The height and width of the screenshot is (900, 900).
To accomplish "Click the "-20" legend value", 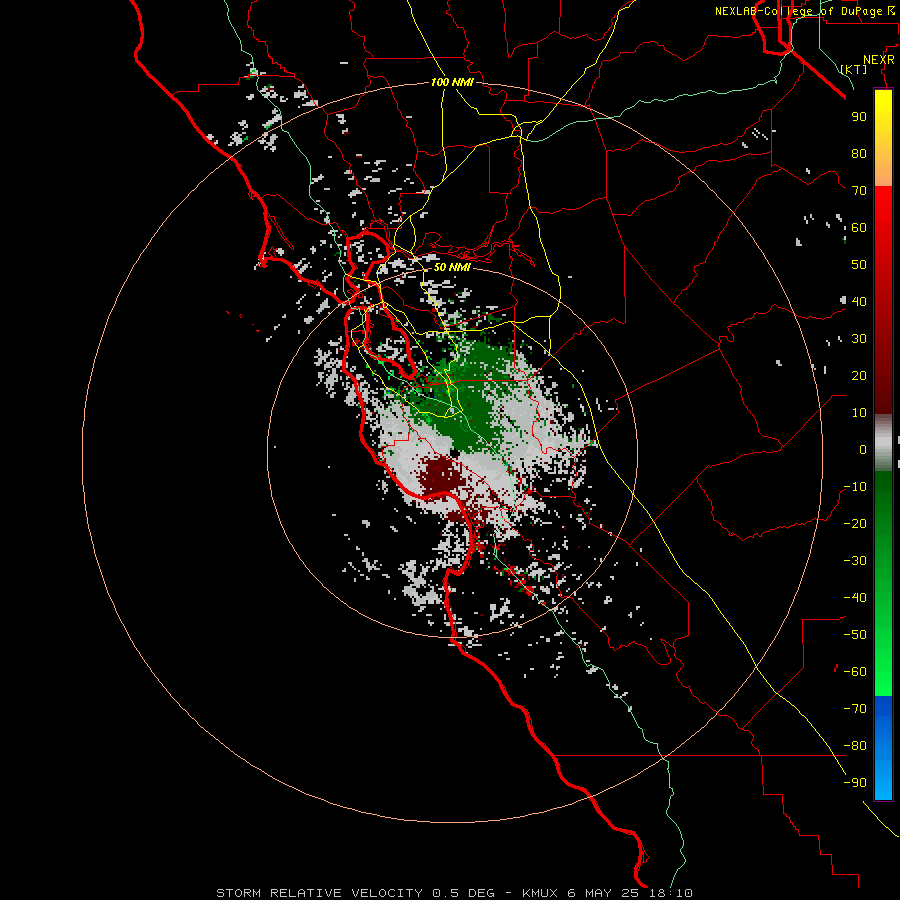I will click(855, 523).
